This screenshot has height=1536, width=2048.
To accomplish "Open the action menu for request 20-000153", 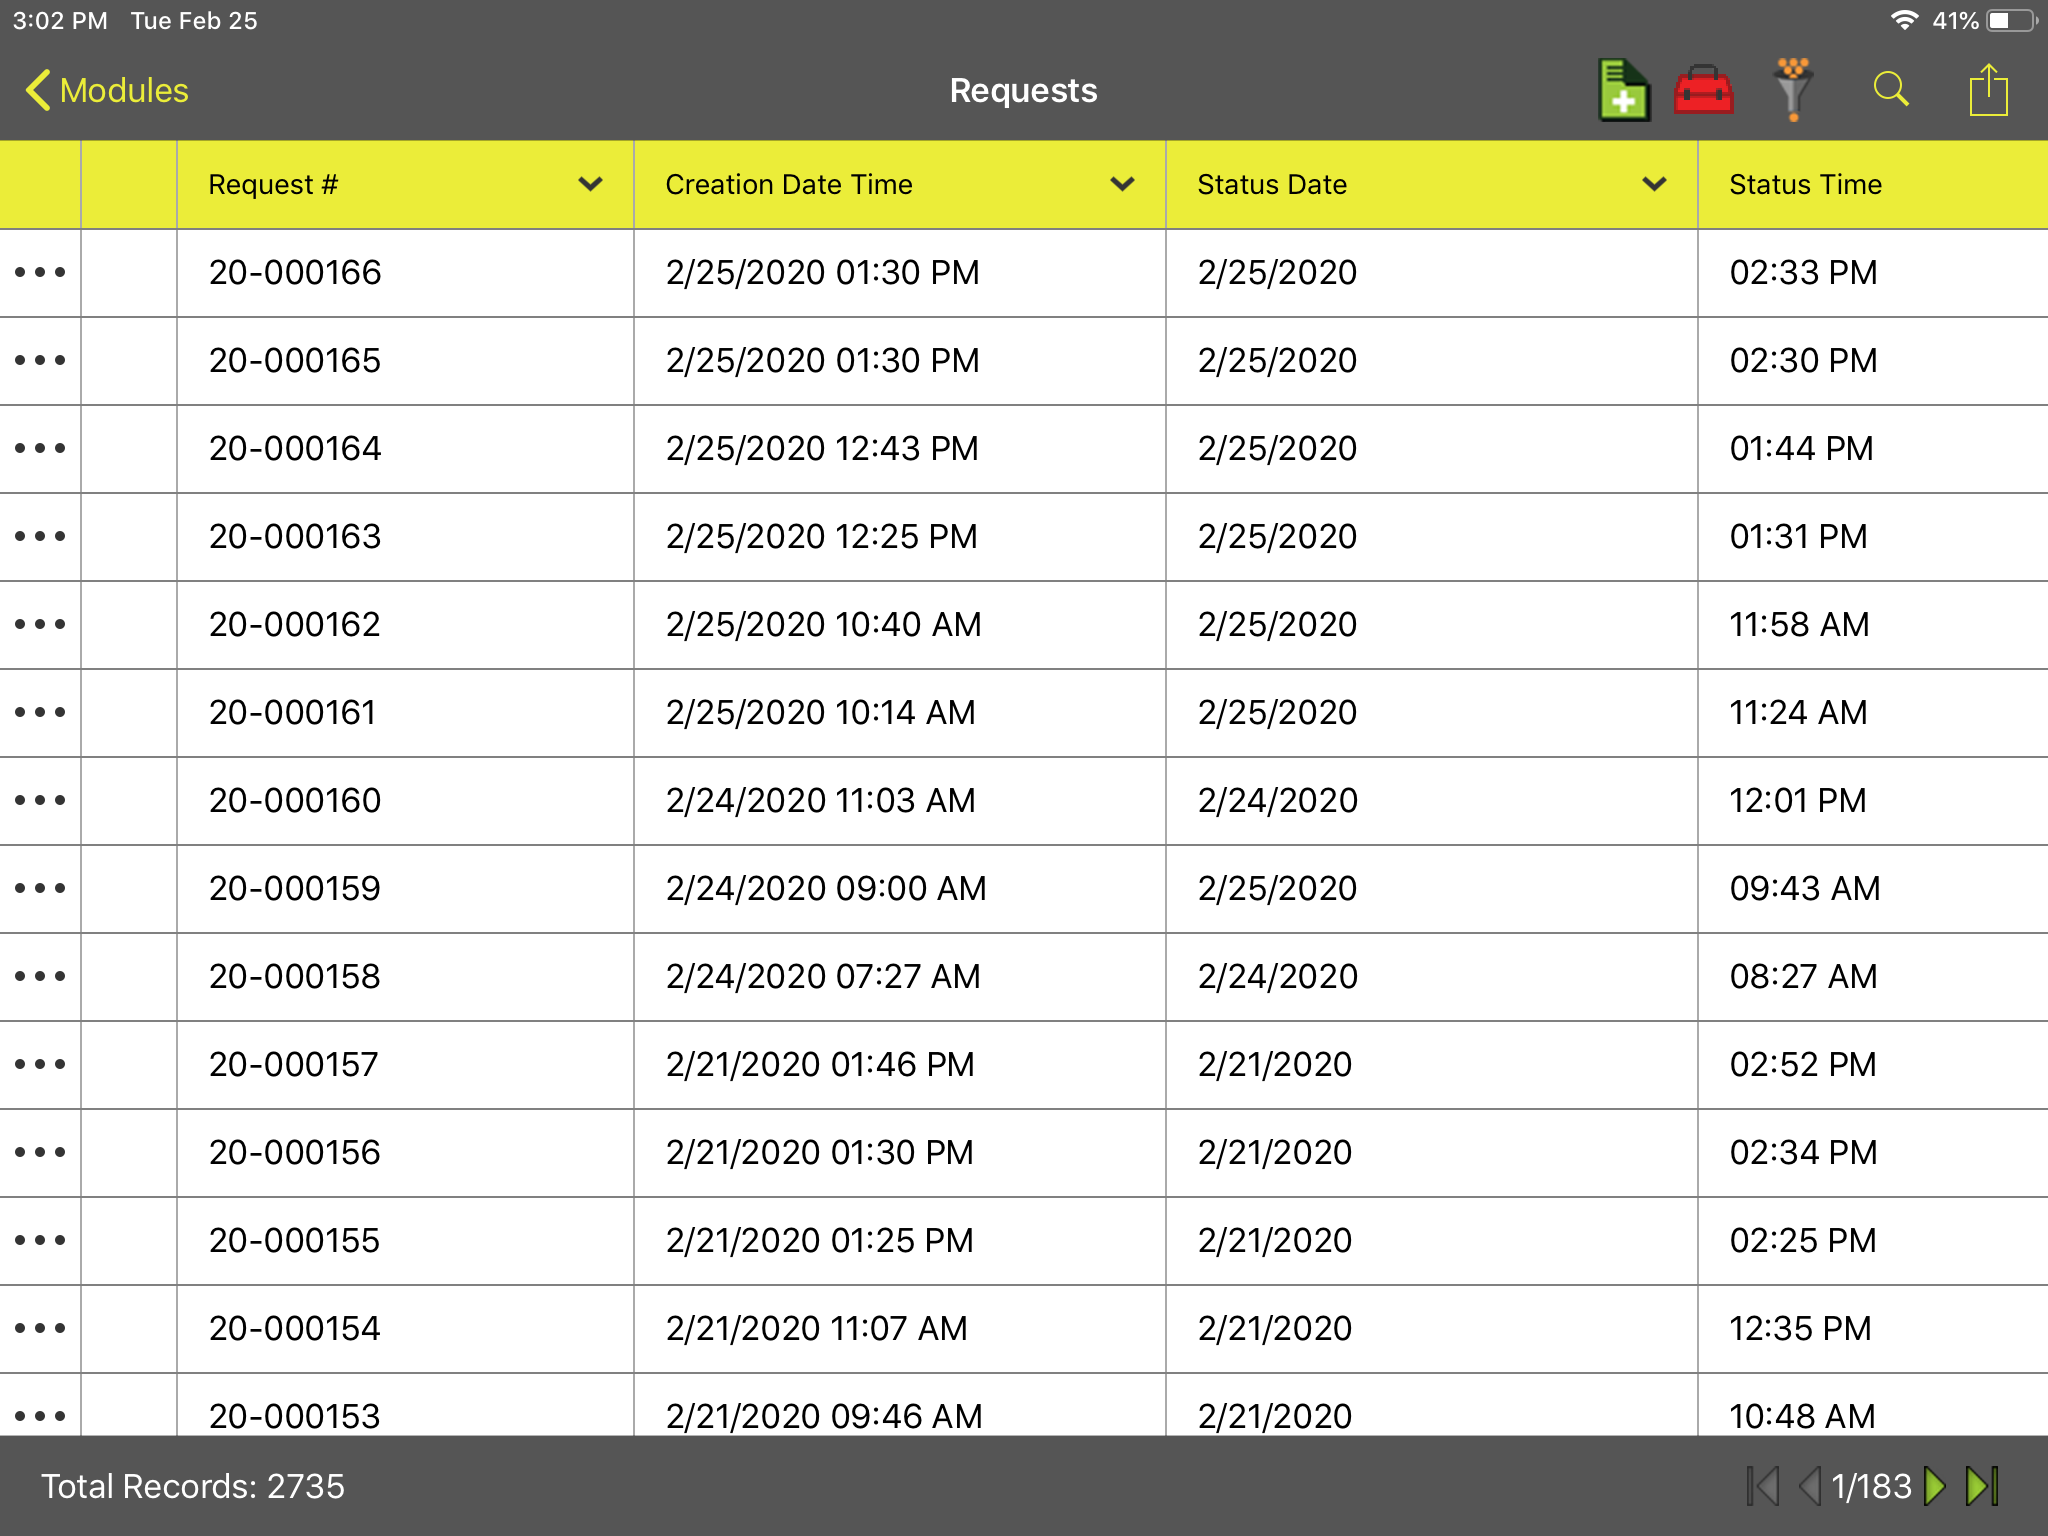I will click(x=40, y=1415).
